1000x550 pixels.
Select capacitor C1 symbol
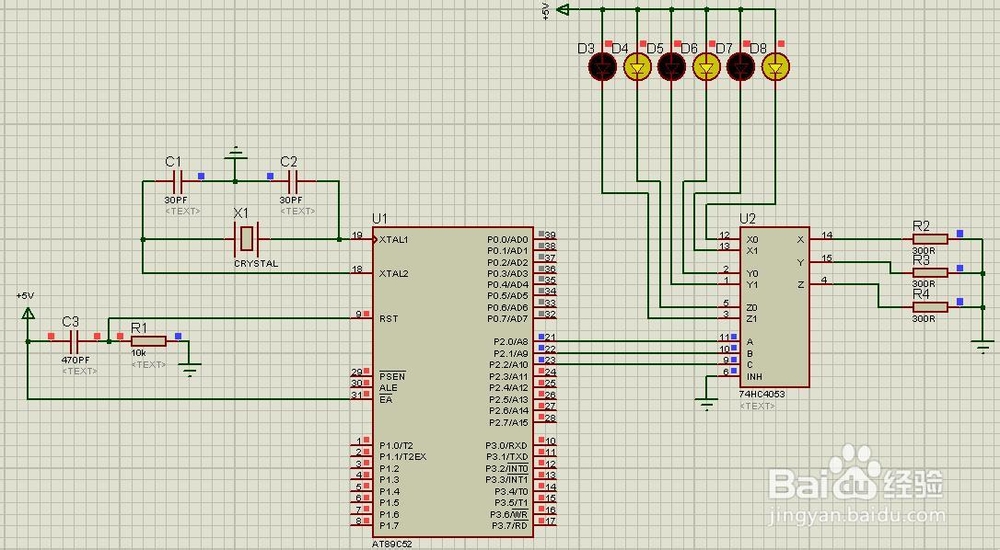178,181
